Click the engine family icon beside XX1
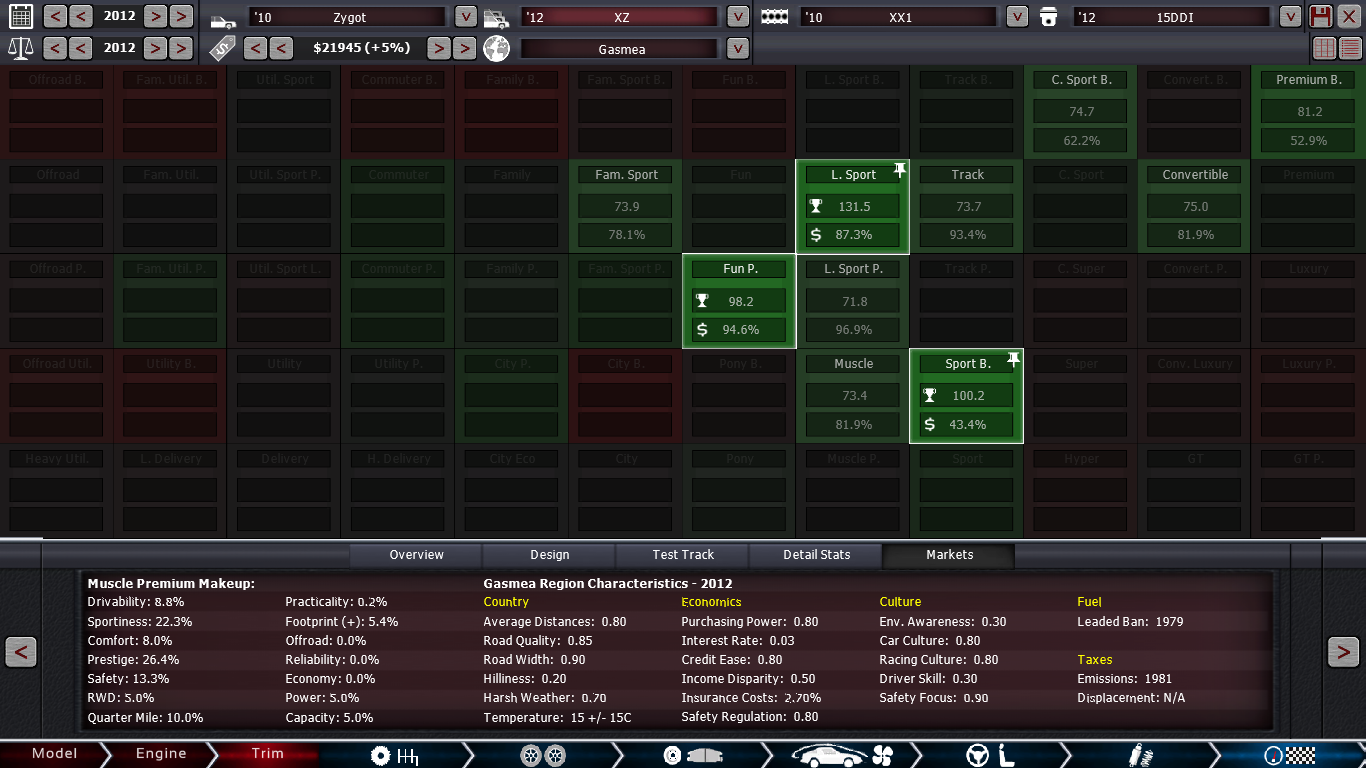Screen dimensions: 1366x768 point(774,17)
